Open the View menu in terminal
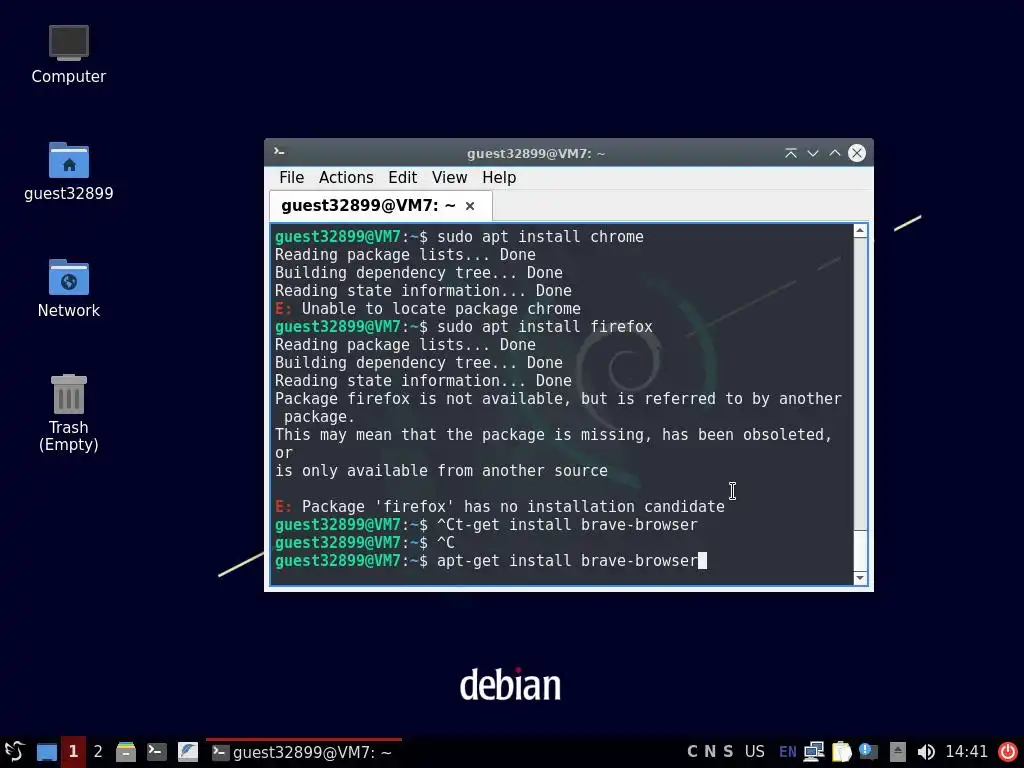Viewport: 1024px width, 768px height. point(449,178)
